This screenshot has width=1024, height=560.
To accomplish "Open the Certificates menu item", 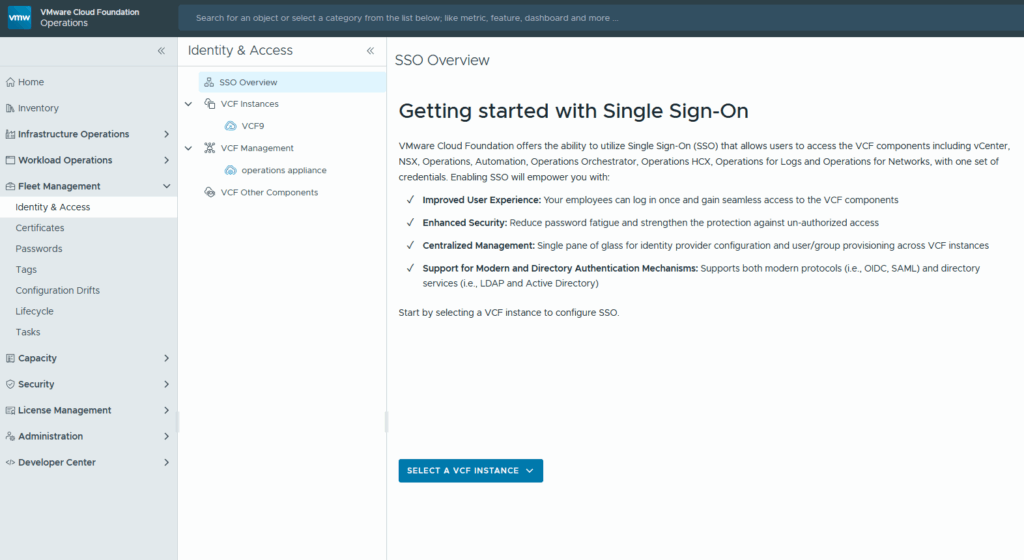I will click(40, 228).
